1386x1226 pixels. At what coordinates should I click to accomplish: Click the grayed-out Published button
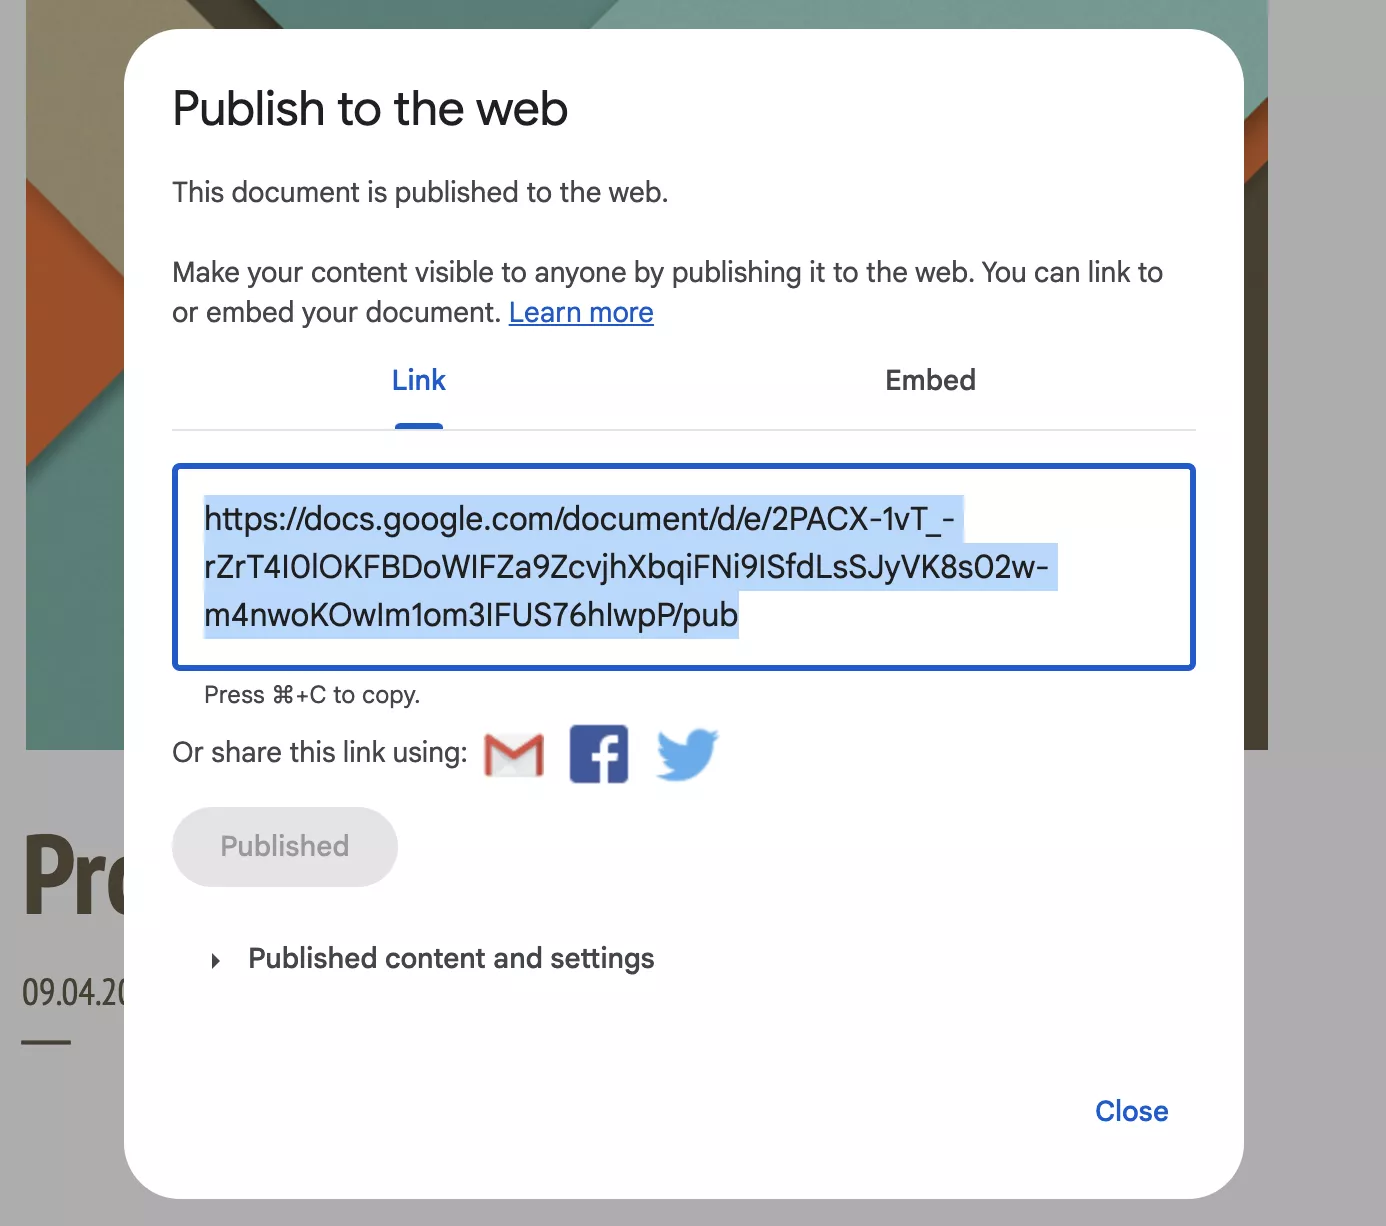click(x=285, y=846)
